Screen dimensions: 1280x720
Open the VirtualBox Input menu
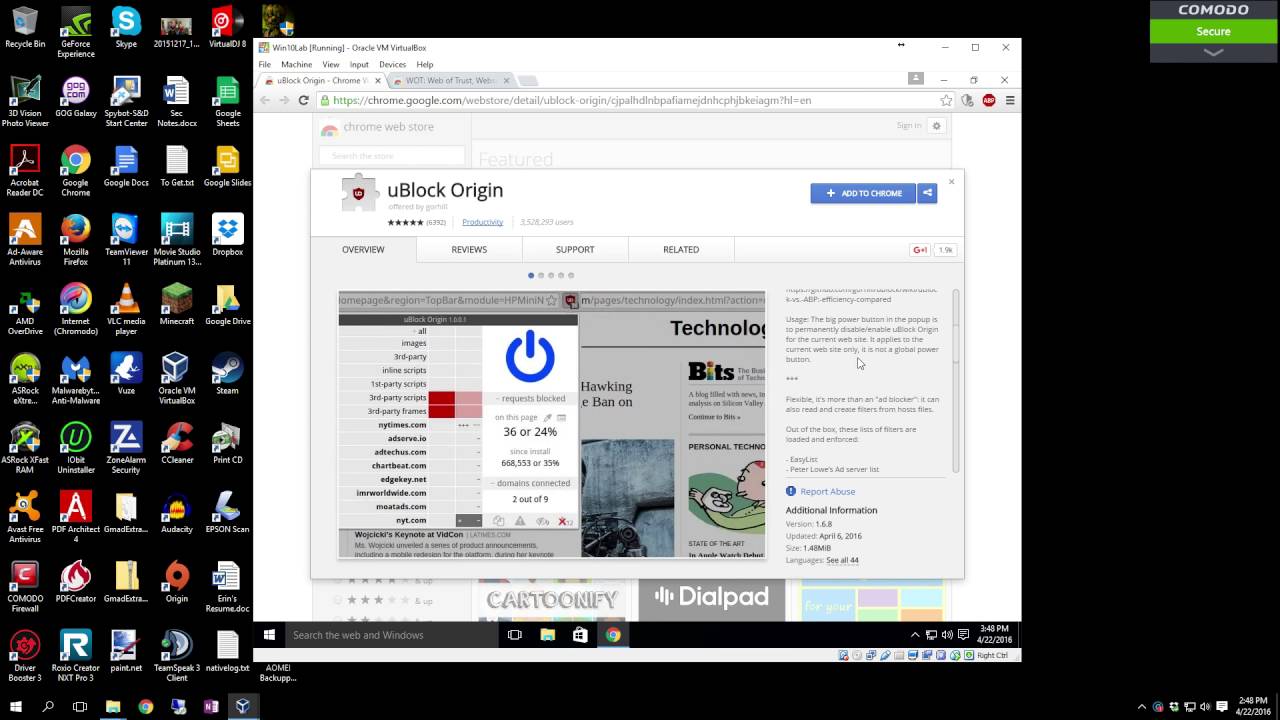[x=359, y=64]
